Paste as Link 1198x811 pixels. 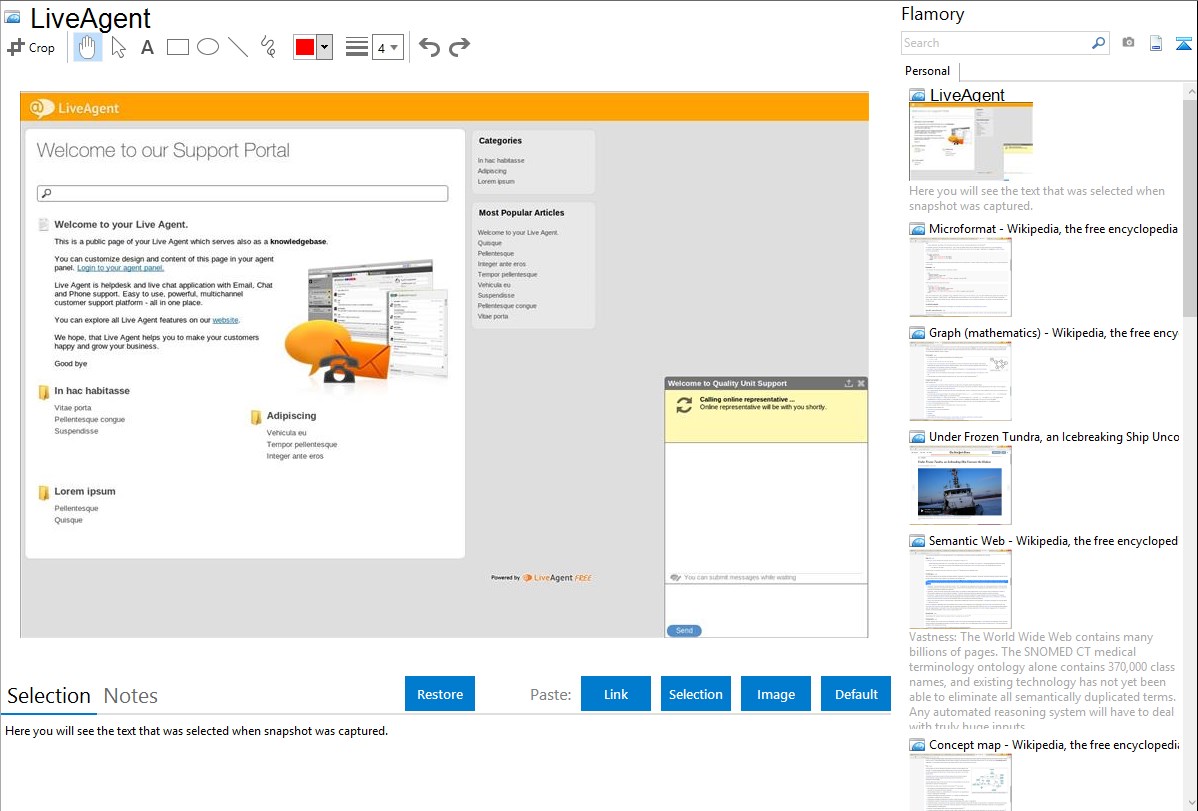pyautogui.click(x=616, y=693)
